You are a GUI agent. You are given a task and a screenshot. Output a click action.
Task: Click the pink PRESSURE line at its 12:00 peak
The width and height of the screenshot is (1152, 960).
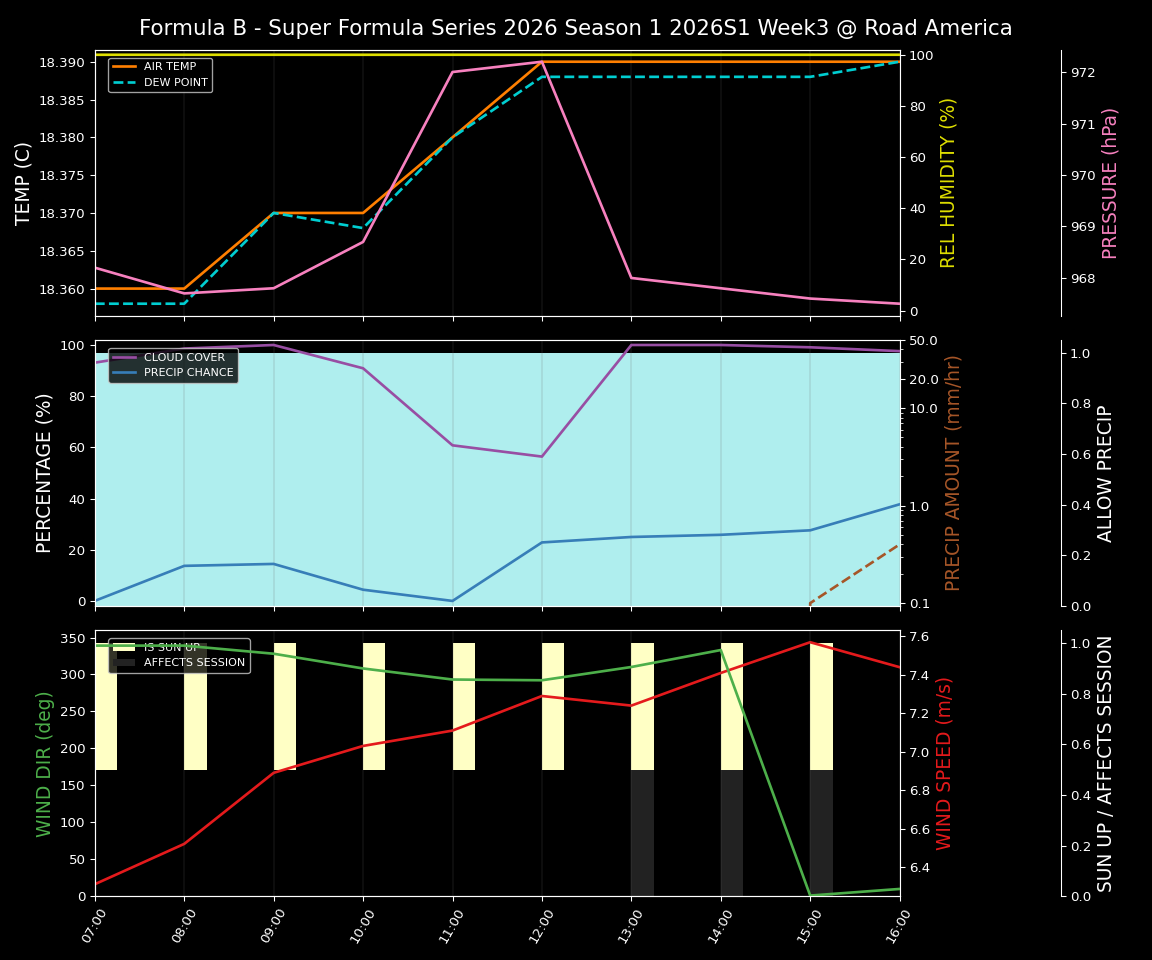click(x=540, y=62)
